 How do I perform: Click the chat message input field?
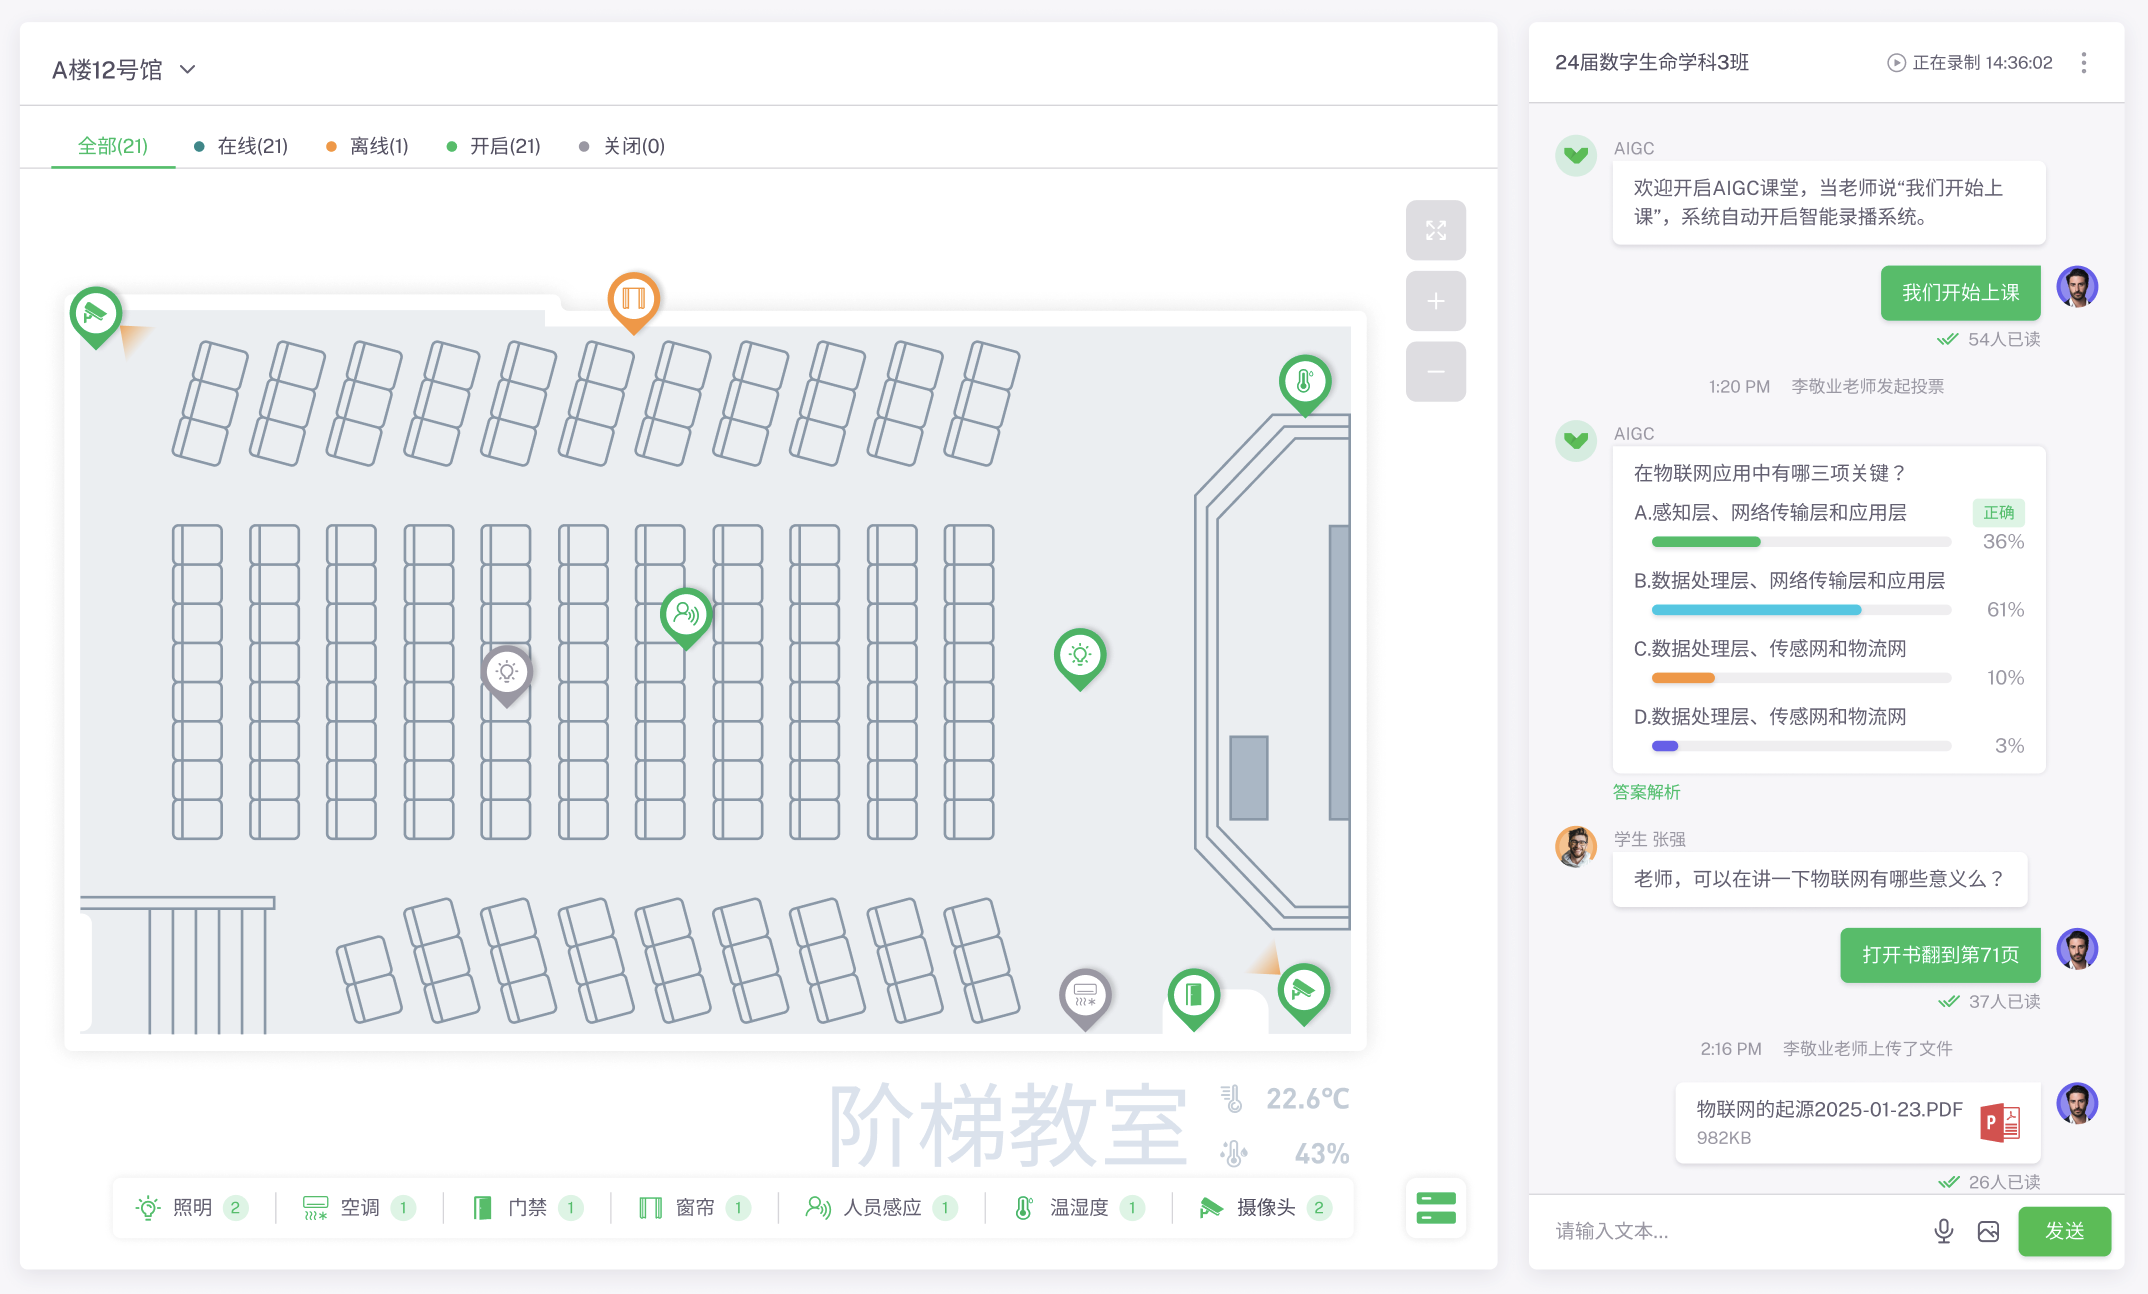[1700, 1231]
